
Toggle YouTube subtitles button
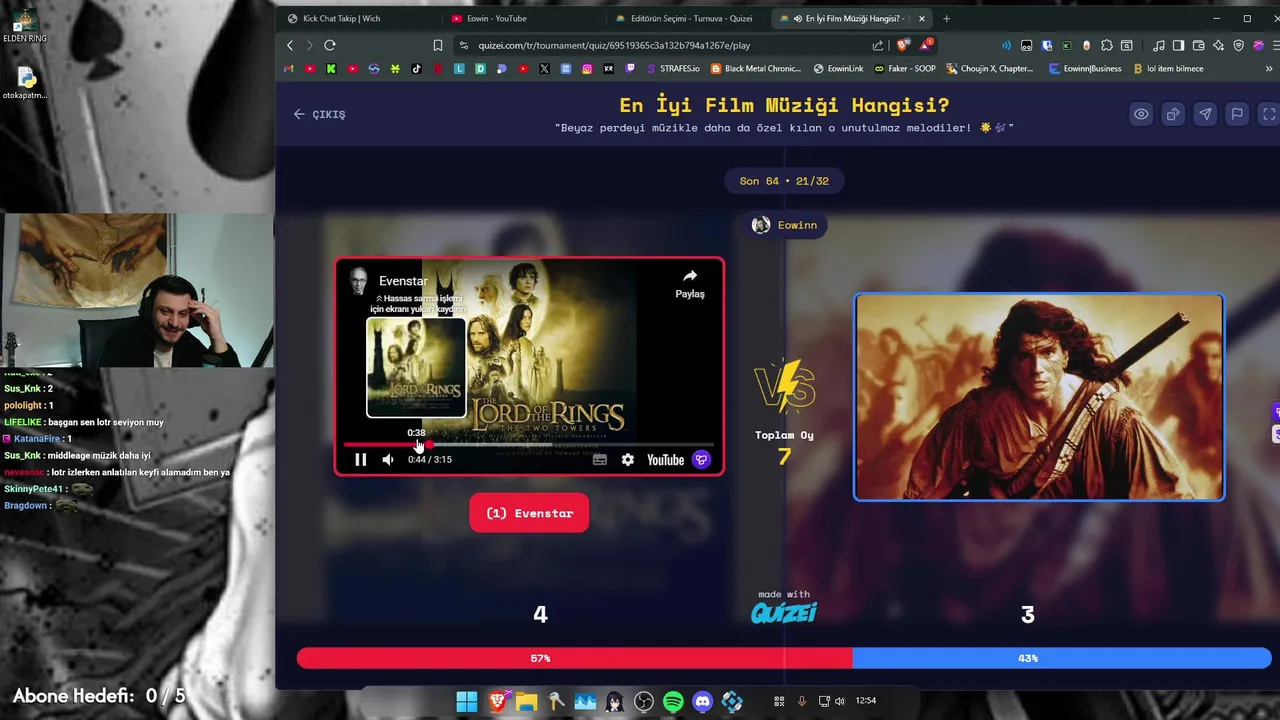[600, 460]
